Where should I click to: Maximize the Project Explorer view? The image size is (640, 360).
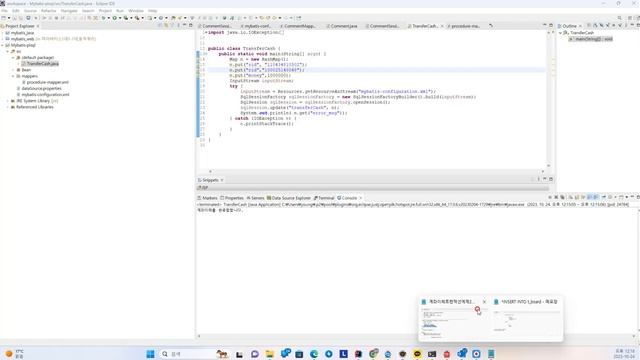tap(191, 25)
